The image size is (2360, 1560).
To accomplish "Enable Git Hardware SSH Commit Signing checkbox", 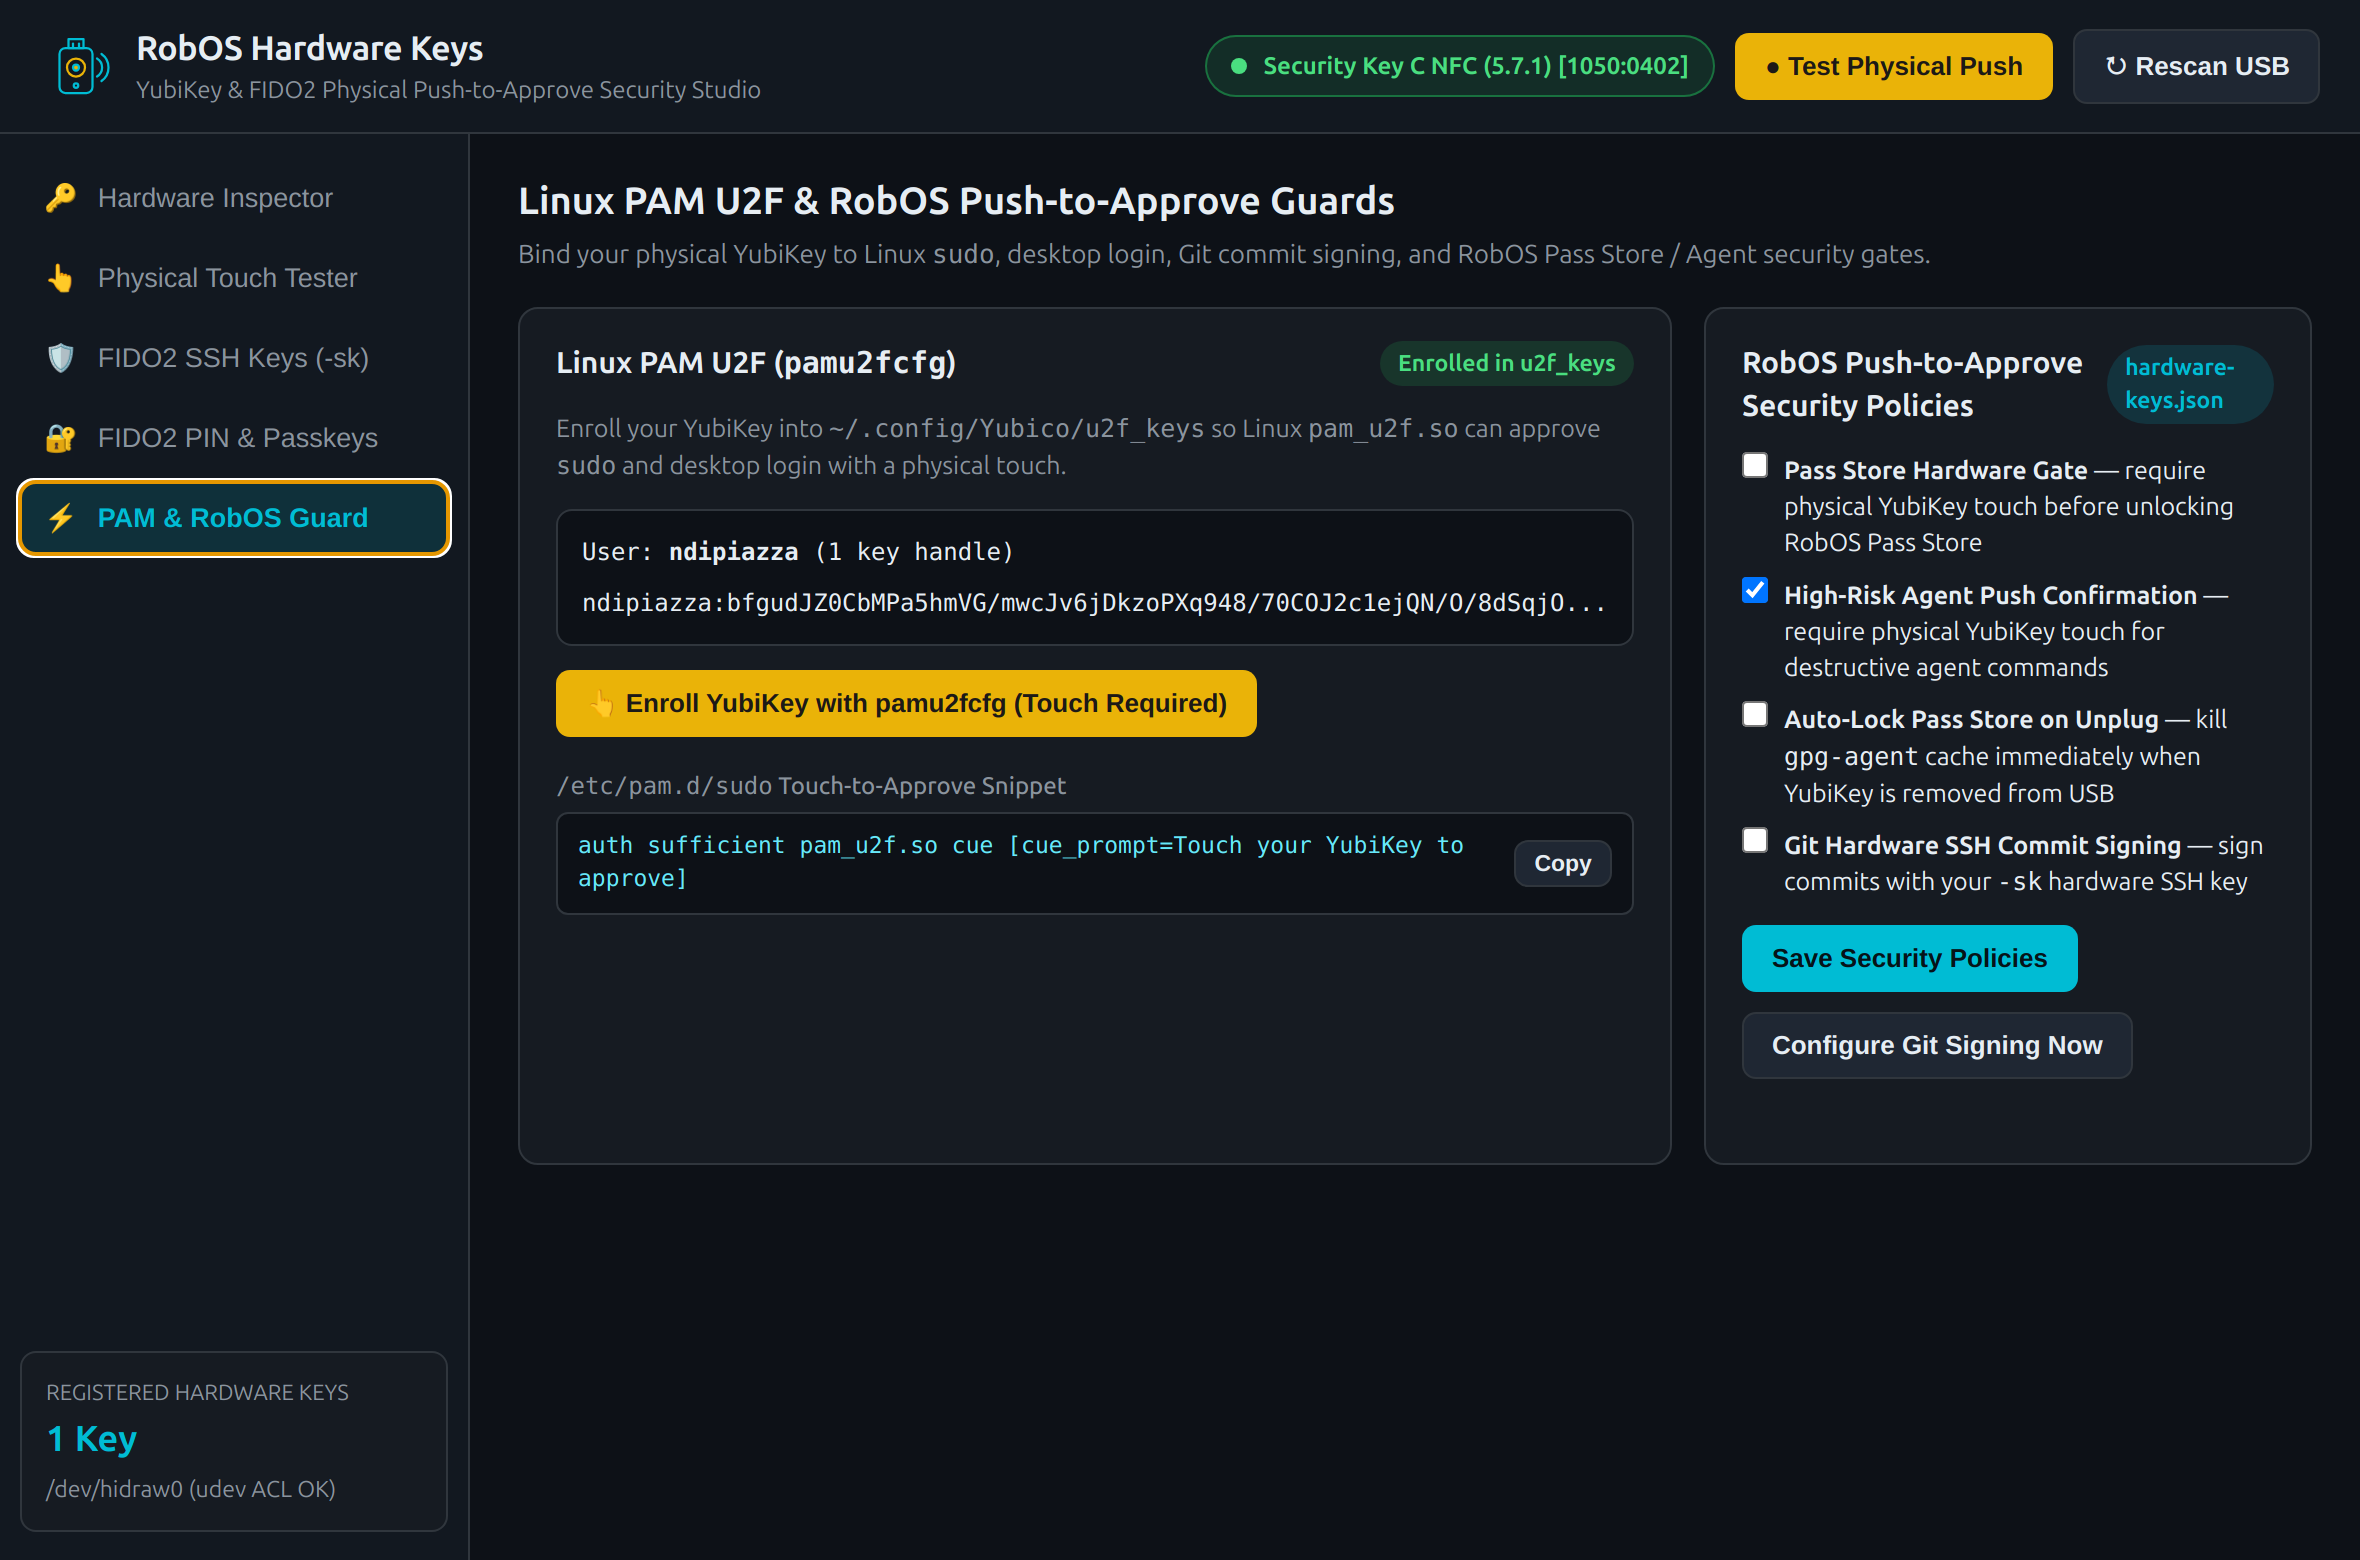I will click(x=1755, y=841).
